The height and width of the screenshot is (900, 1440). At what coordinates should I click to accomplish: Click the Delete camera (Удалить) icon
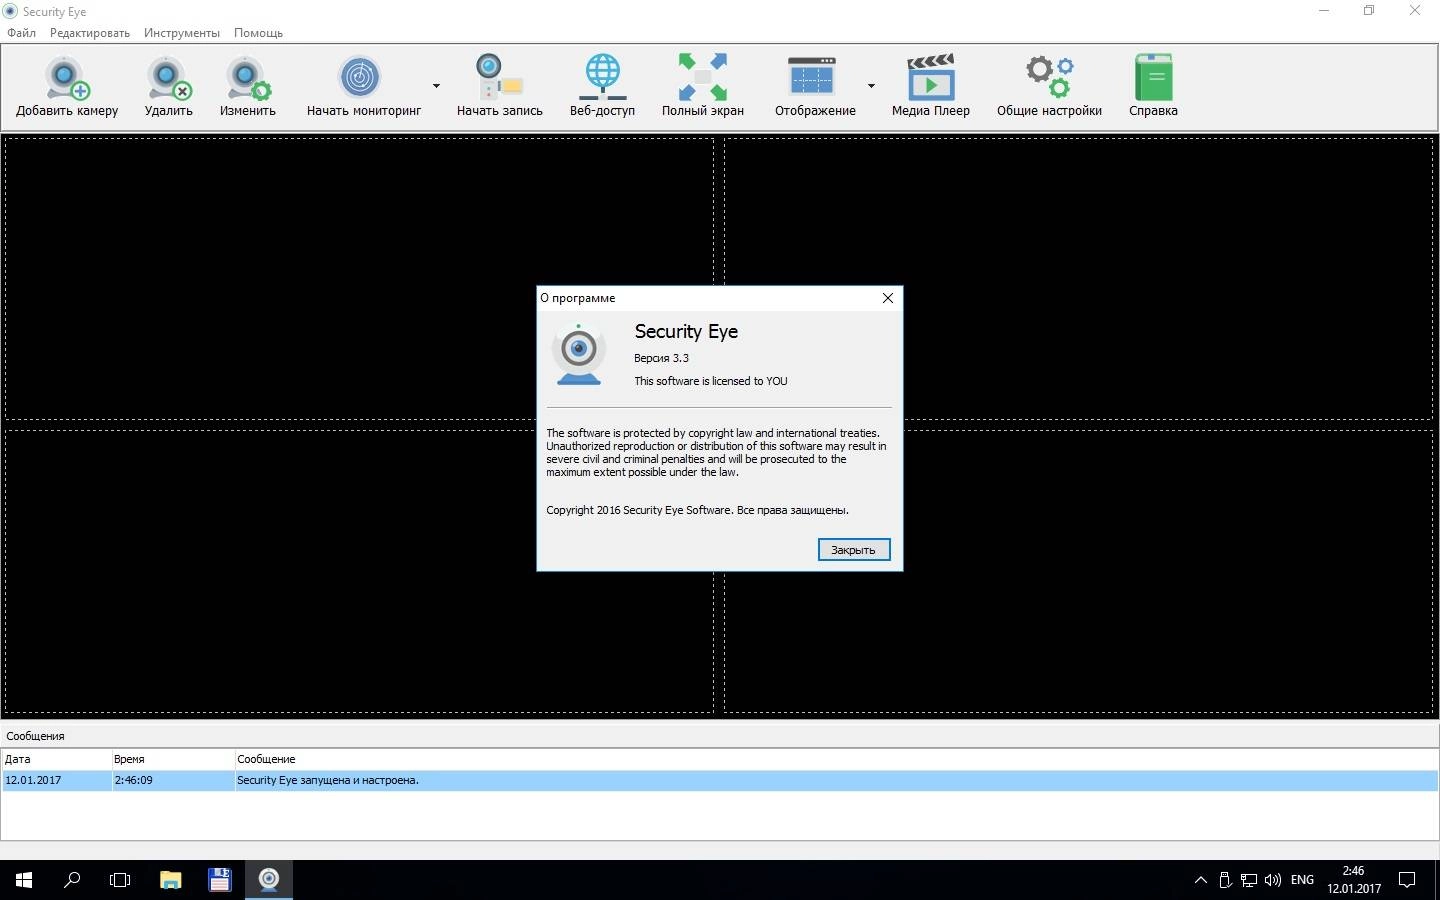pos(168,78)
